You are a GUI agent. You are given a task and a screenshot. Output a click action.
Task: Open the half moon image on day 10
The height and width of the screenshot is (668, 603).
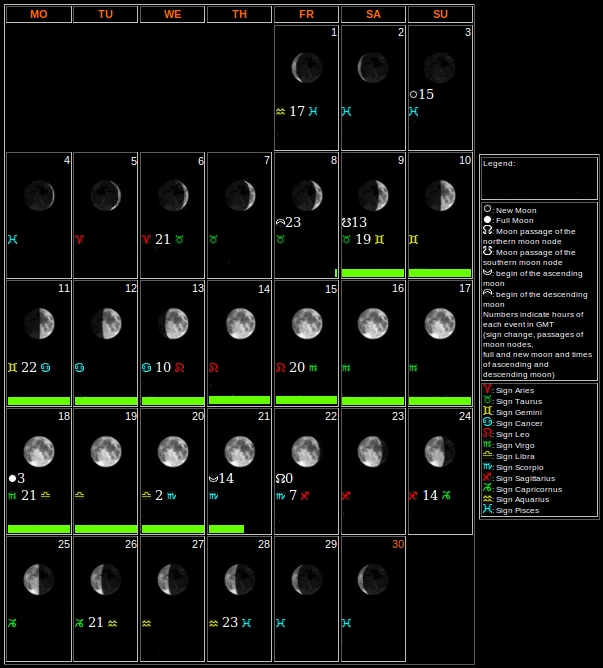point(440,195)
